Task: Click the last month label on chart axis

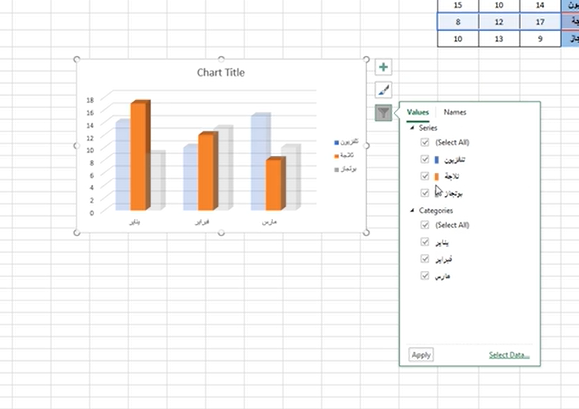Action: (x=269, y=222)
